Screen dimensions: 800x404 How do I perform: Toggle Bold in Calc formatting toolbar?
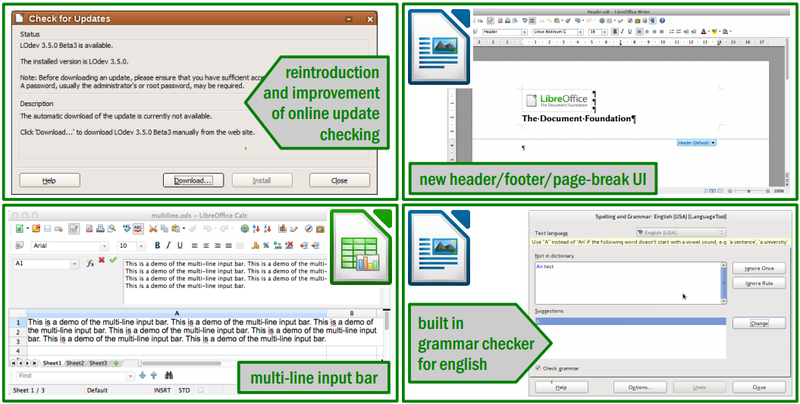[x=157, y=245]
